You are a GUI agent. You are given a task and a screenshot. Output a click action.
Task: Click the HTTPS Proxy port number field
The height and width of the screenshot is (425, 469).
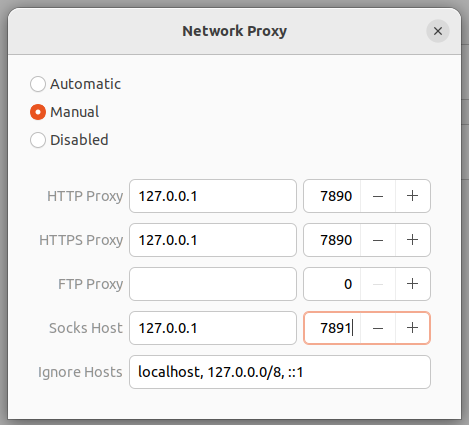[332, 240]
